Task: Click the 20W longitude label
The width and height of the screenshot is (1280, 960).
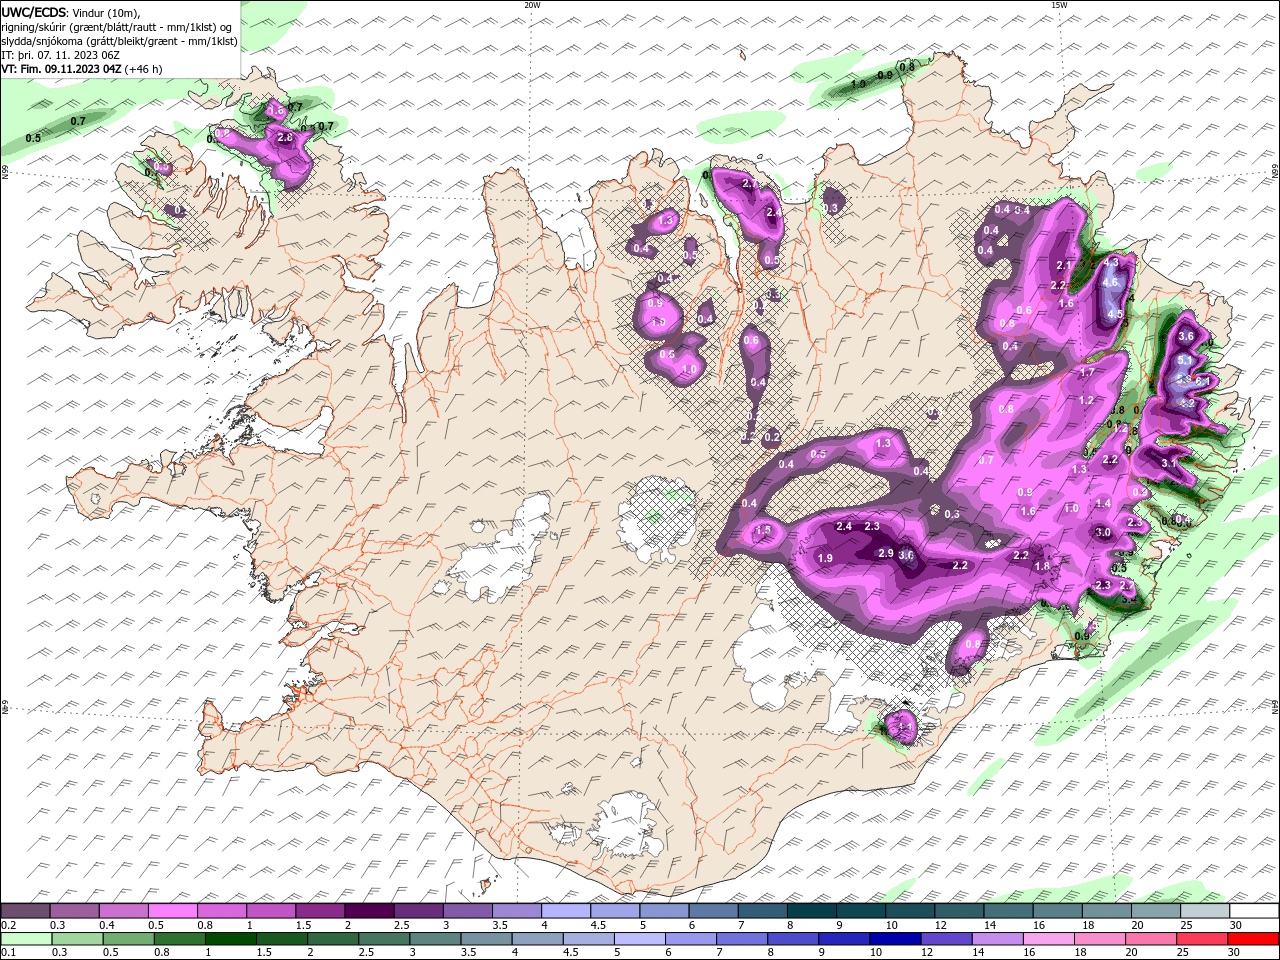Action: (532, 5)
